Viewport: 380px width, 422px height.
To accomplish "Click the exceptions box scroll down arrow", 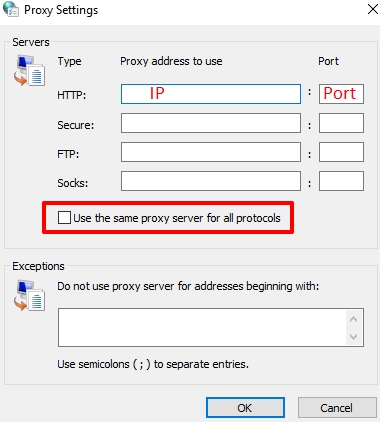I will [354, 337].
